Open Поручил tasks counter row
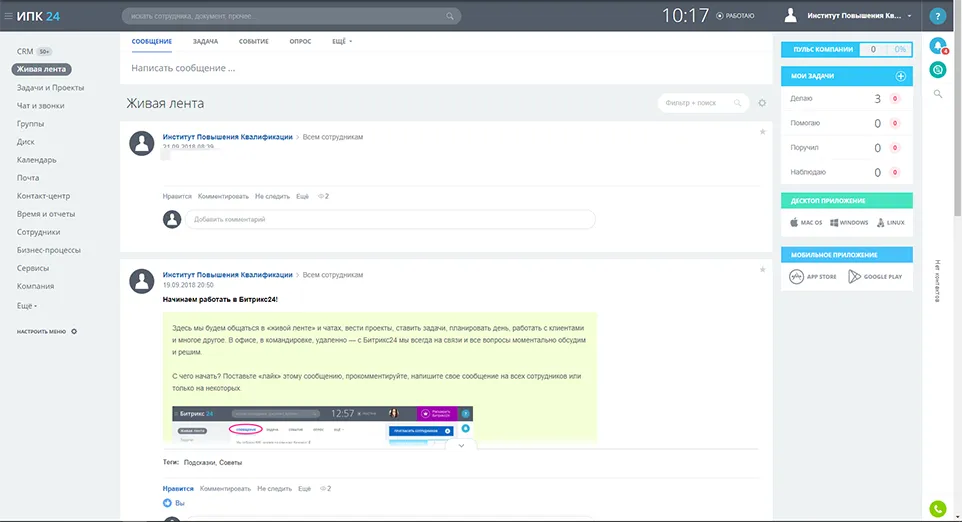 click(x=847, y=148)
